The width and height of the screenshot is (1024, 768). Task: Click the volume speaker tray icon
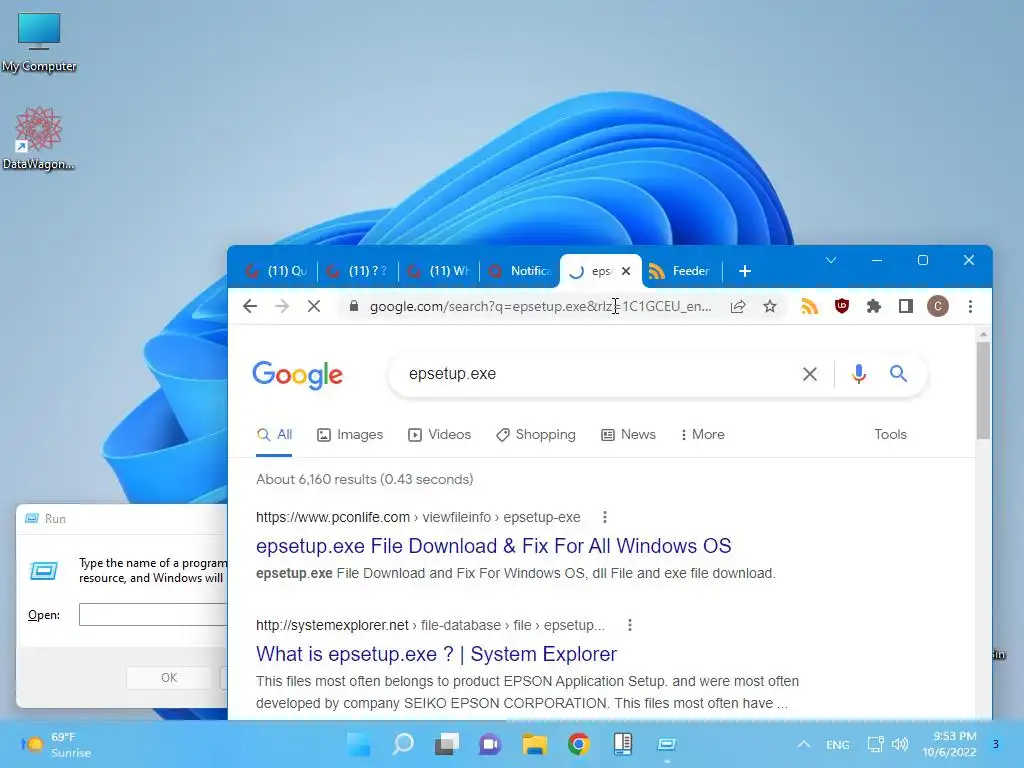900,744
